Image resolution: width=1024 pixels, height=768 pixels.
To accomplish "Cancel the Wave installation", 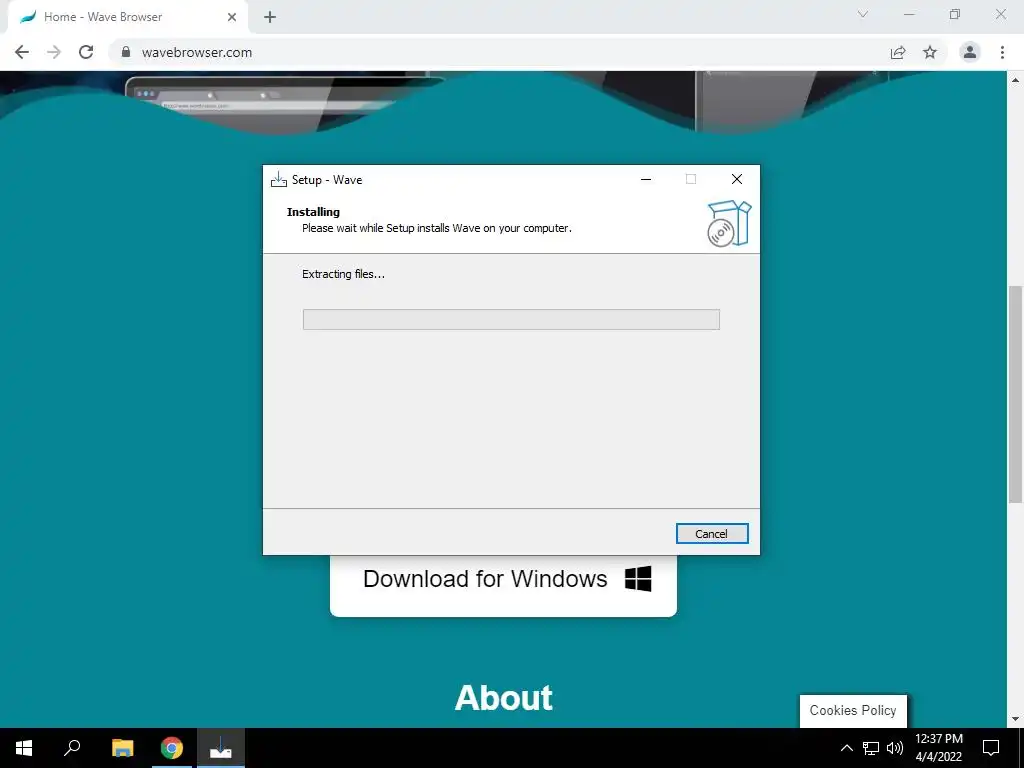I will pyautogui.click(x=712, y=534).
